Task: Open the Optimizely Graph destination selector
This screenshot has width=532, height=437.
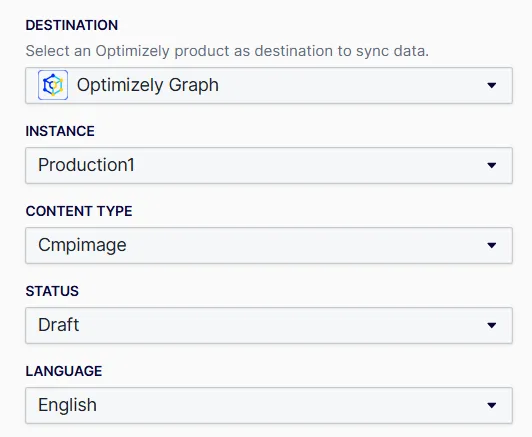Action: [269, 85]
